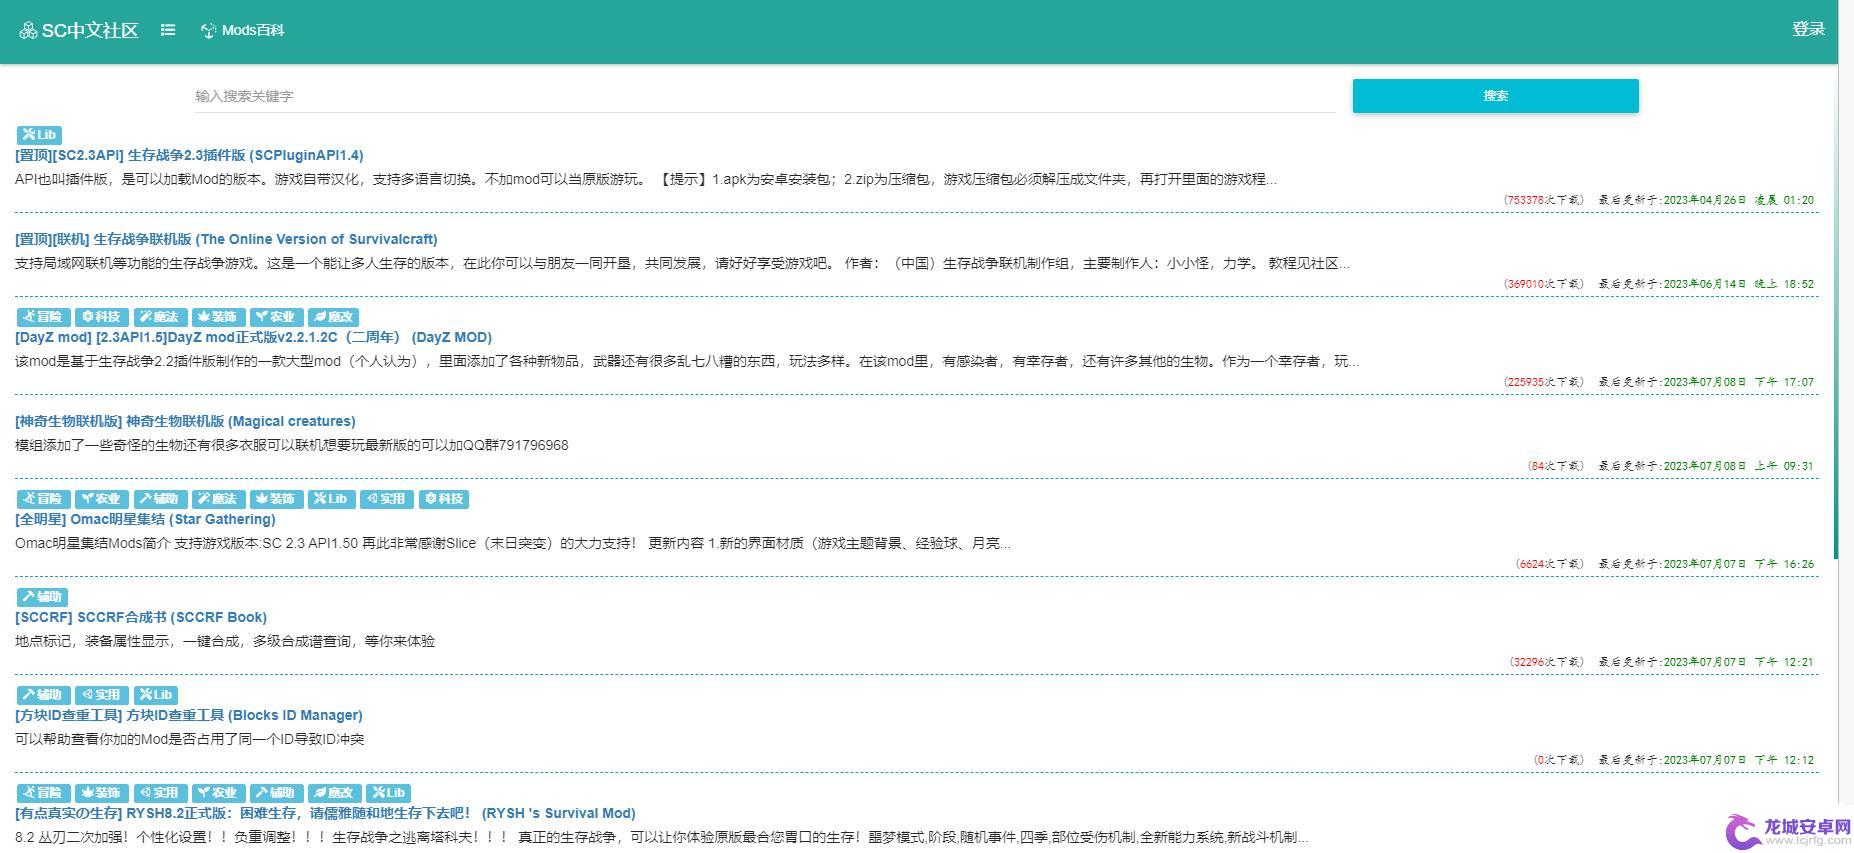
Task: Click 冒险 tag on Star Gathering entry
Action: [43, 499]
